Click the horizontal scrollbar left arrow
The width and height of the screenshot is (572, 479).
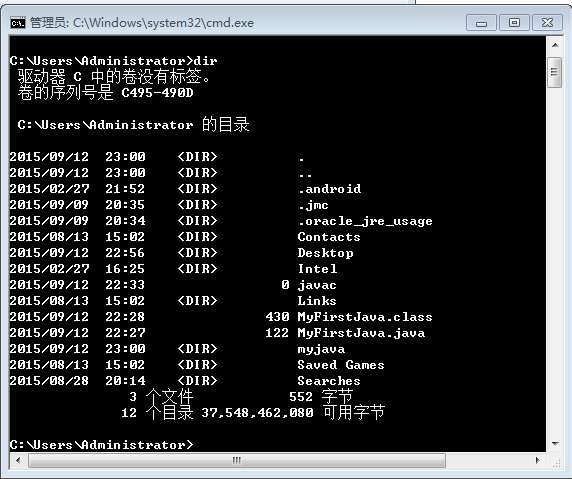point(18,460)
